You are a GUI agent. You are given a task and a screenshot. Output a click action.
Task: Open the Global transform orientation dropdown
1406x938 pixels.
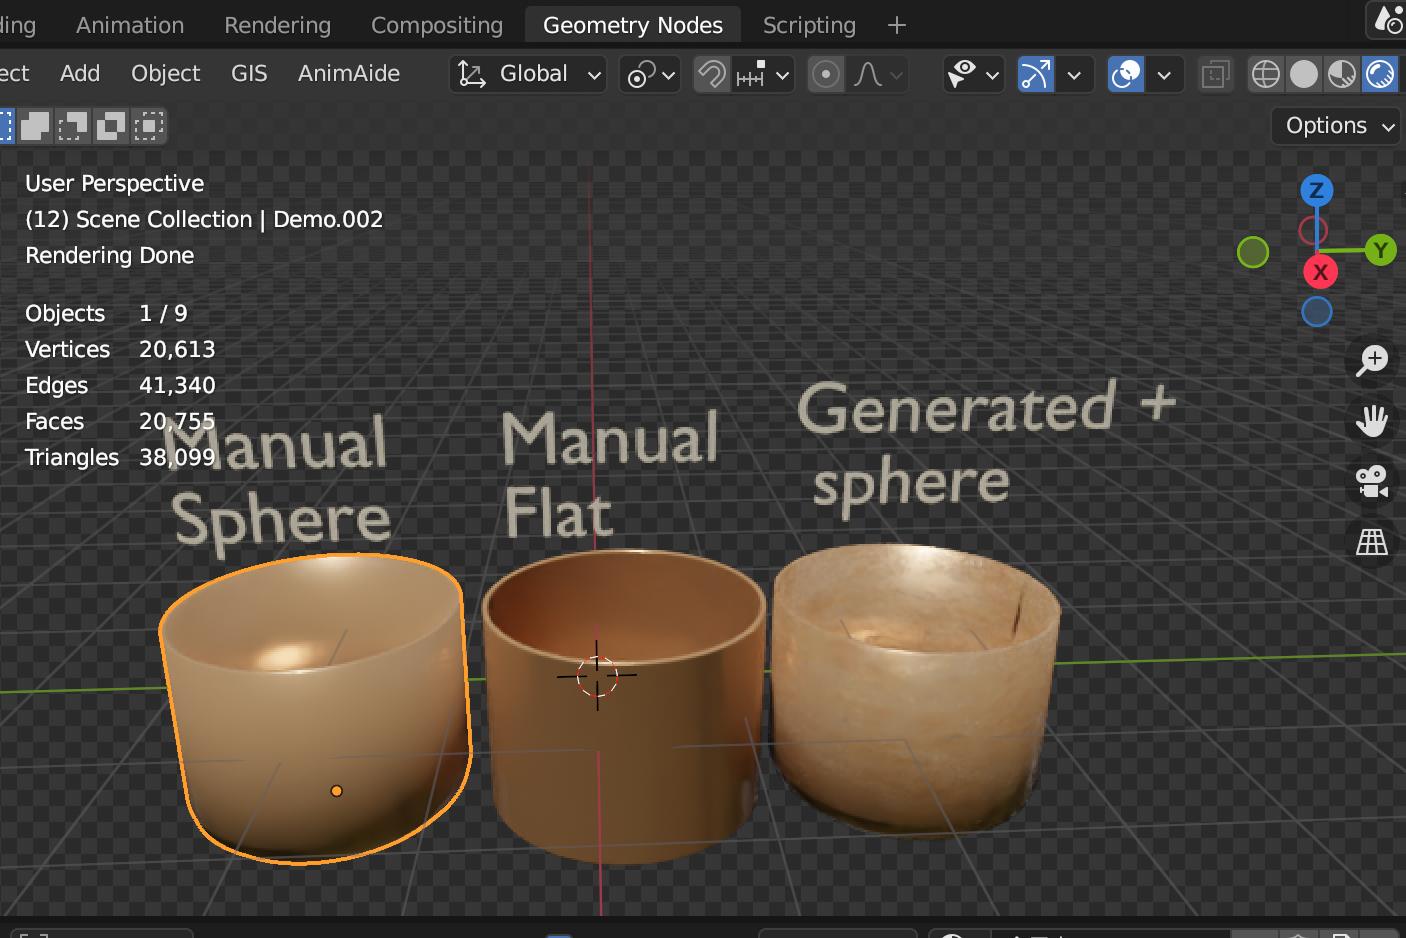point(527,74)
